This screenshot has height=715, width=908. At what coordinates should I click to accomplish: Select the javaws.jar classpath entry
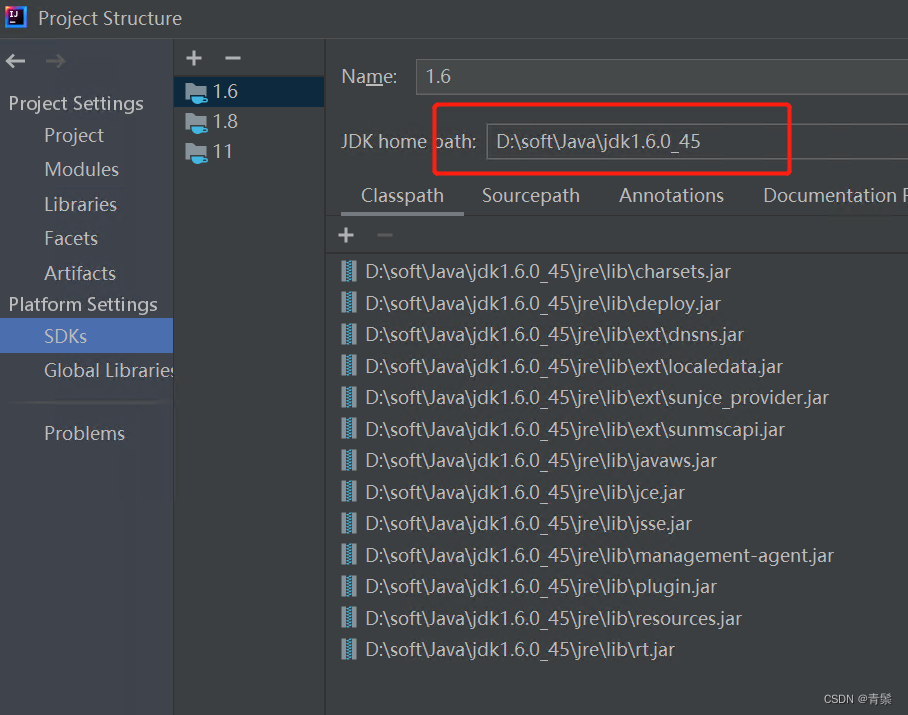541,461
